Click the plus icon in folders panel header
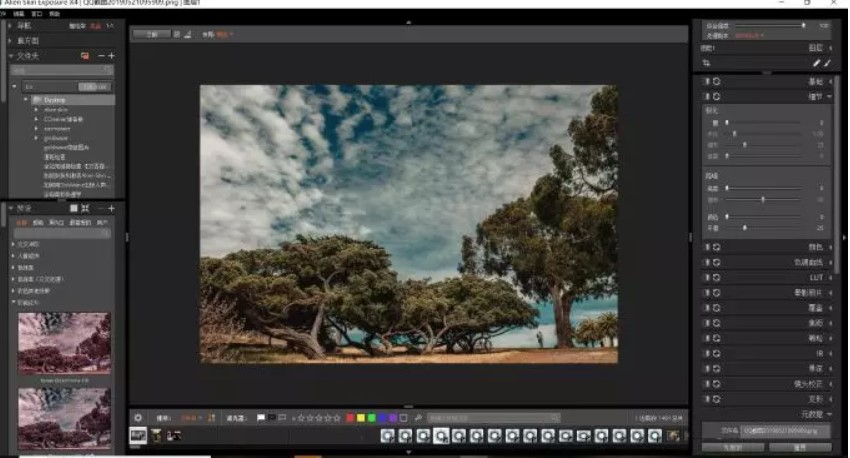The width and height of the screenshot is (850, 458). [111, 55]
